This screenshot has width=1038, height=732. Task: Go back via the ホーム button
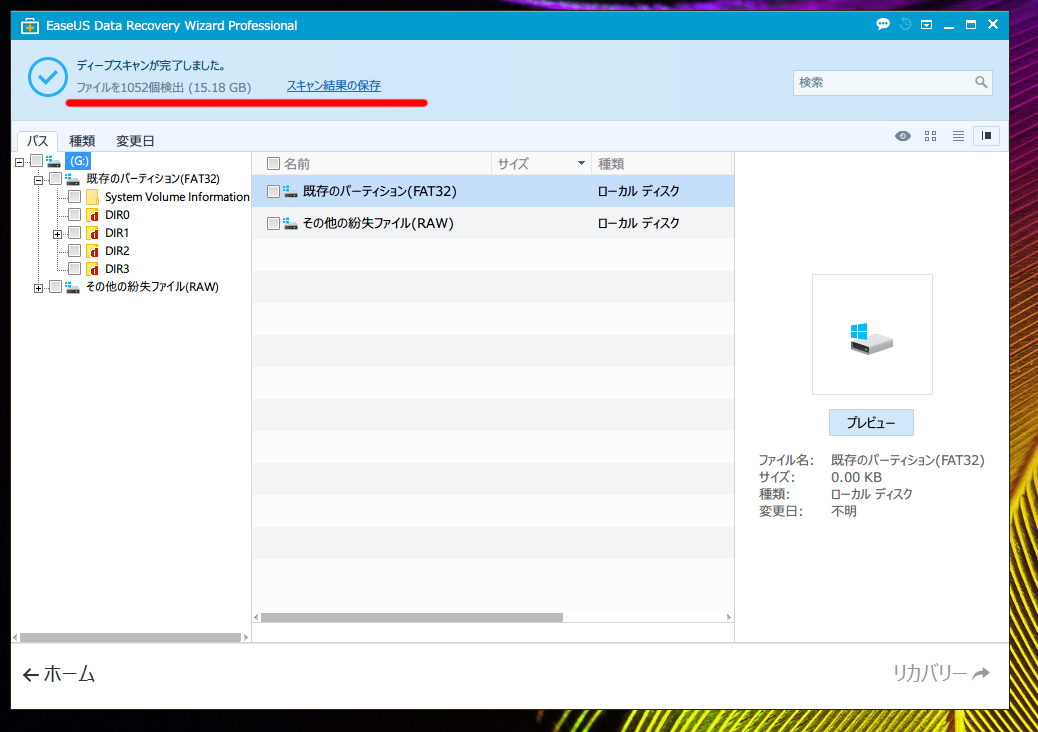[59, 674]
